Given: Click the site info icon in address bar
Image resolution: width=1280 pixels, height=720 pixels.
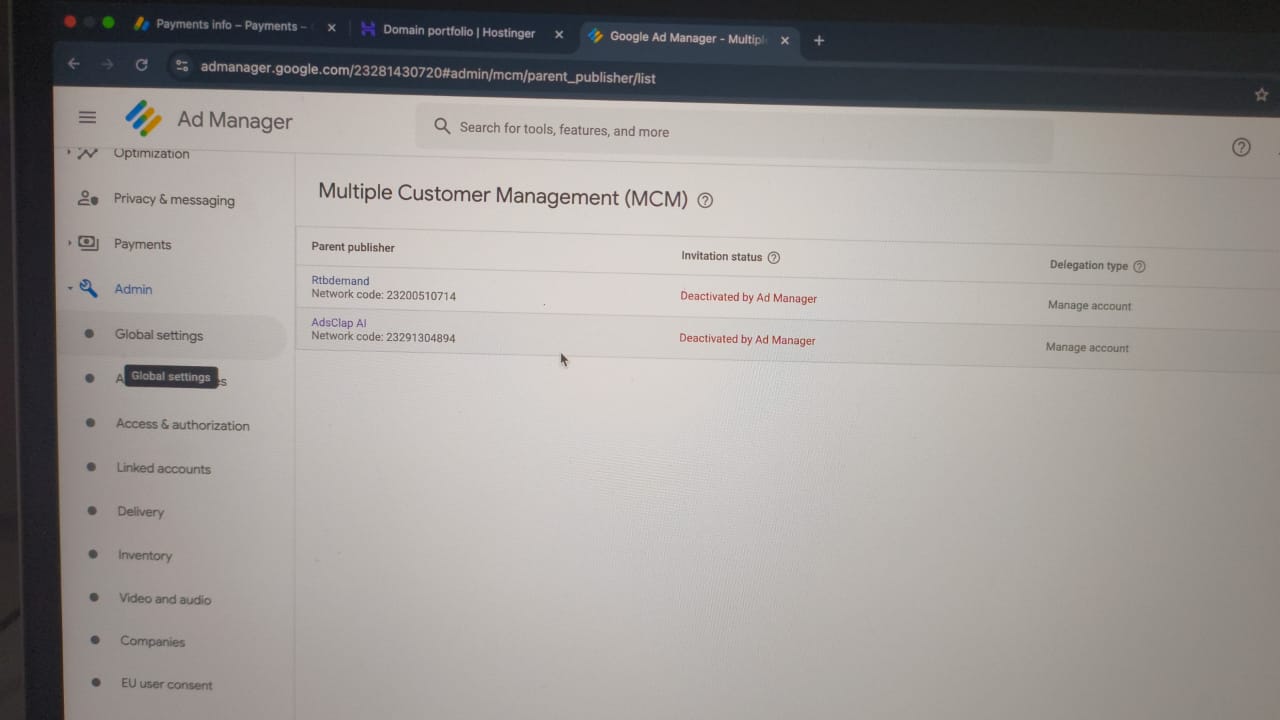Looking at the screenshot, I should 181,66.
